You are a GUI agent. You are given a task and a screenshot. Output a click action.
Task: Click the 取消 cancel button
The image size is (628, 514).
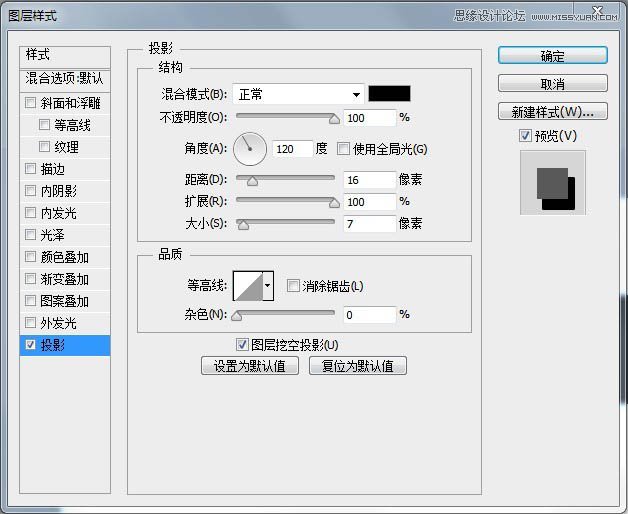(552, 84)
